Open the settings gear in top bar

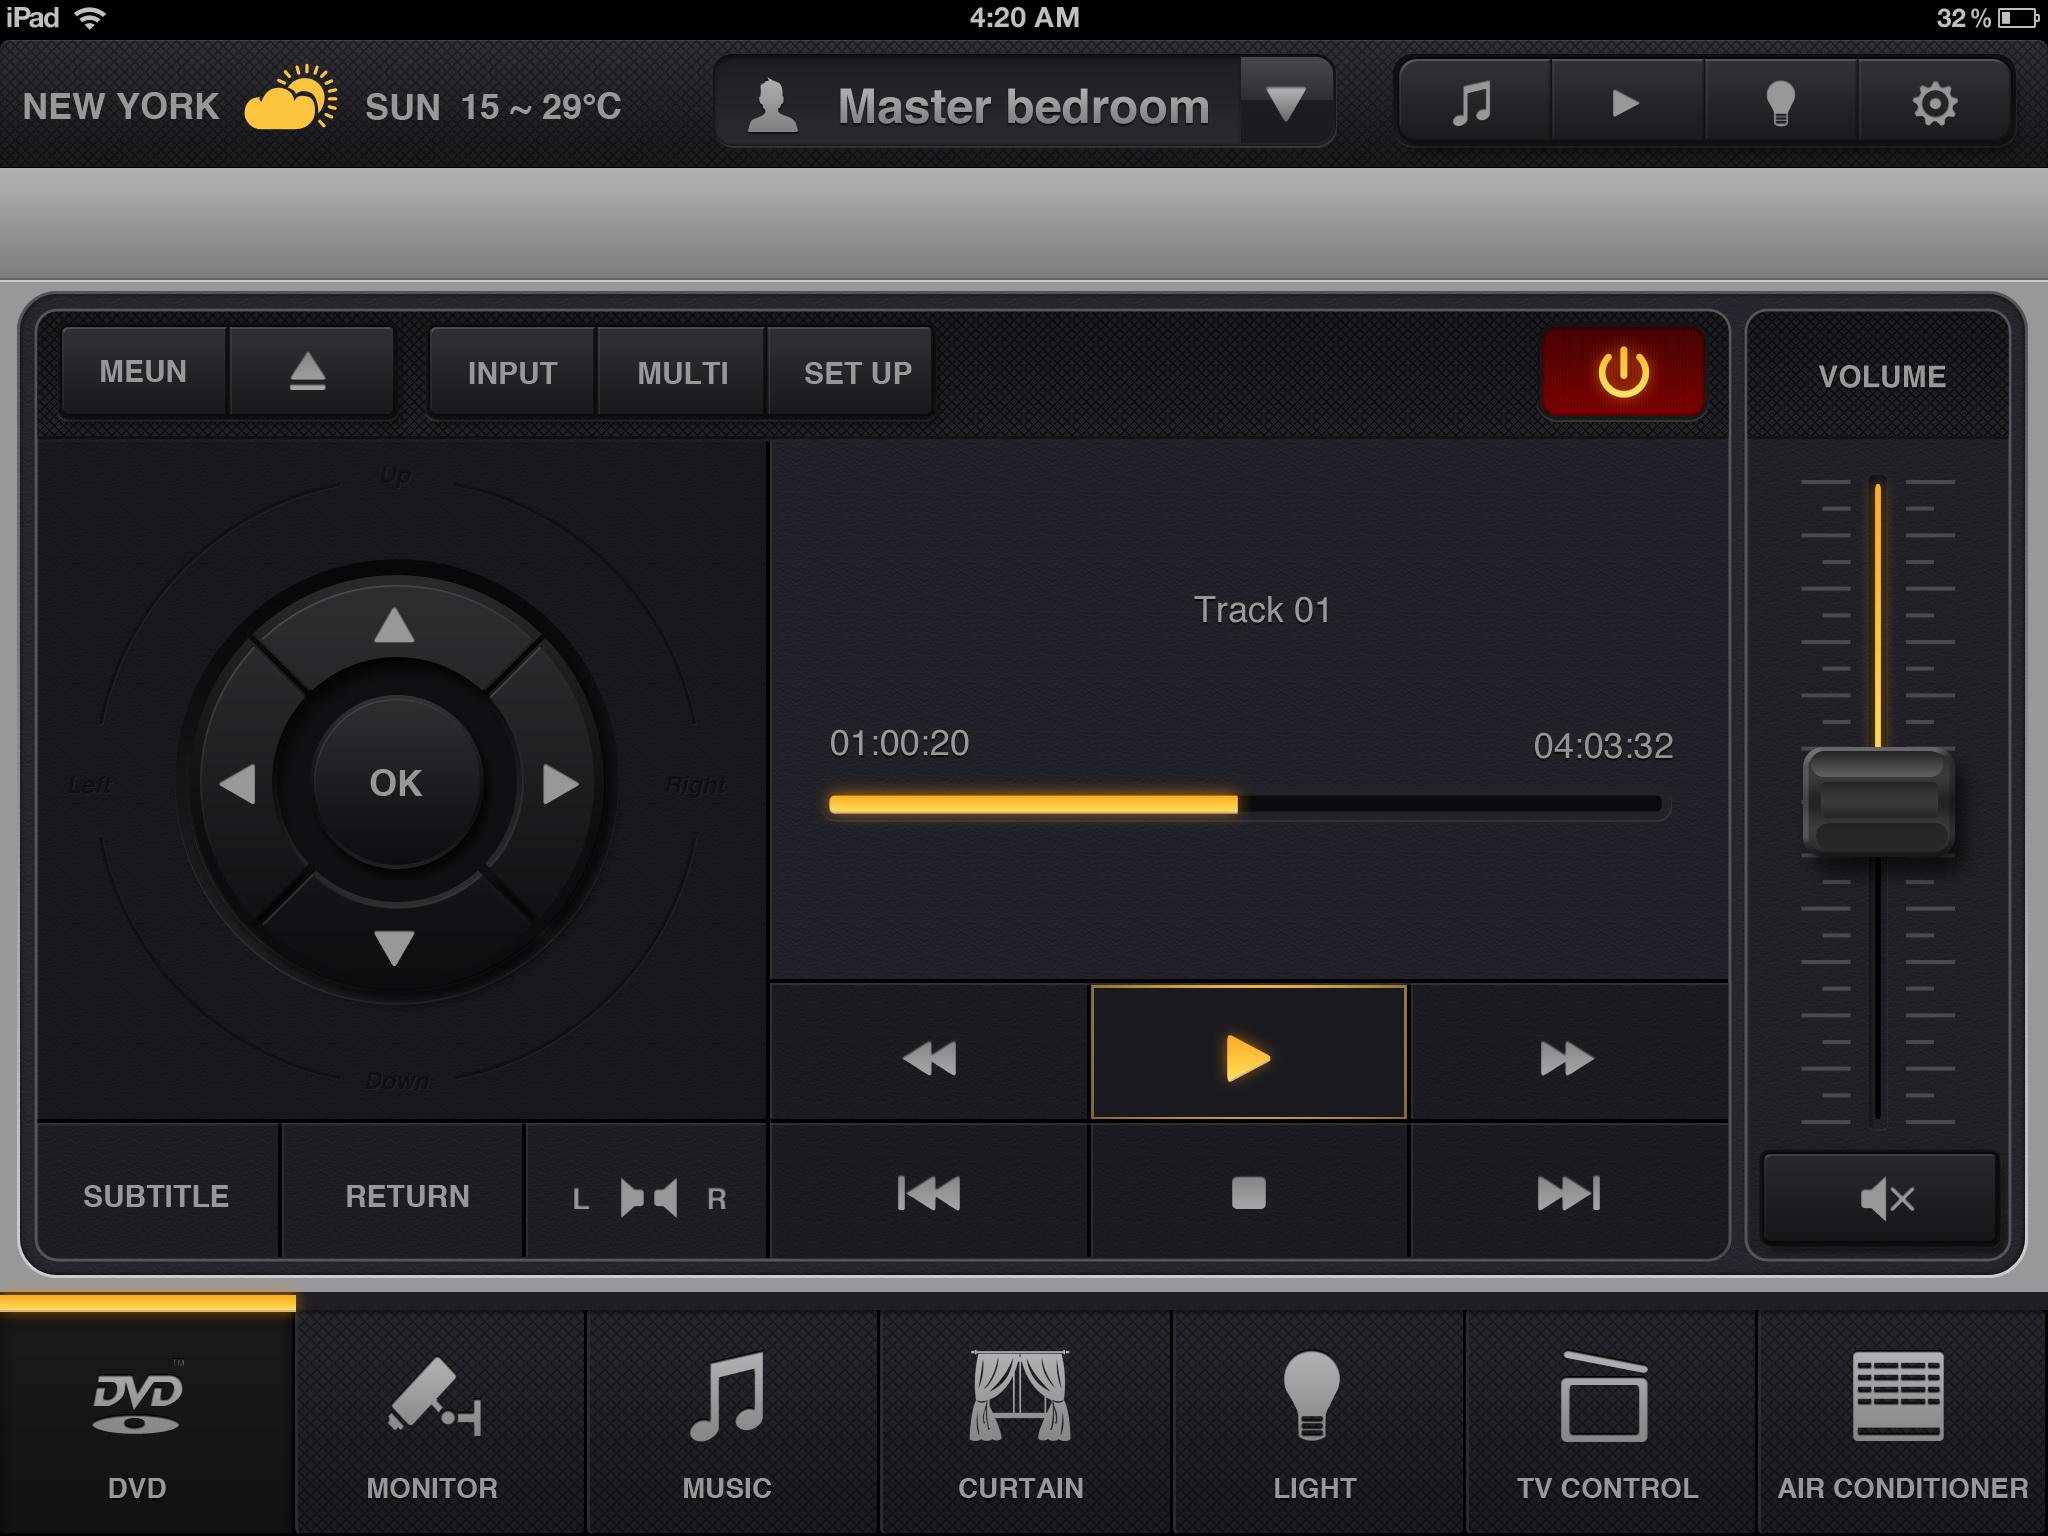tap(1934, 104)
